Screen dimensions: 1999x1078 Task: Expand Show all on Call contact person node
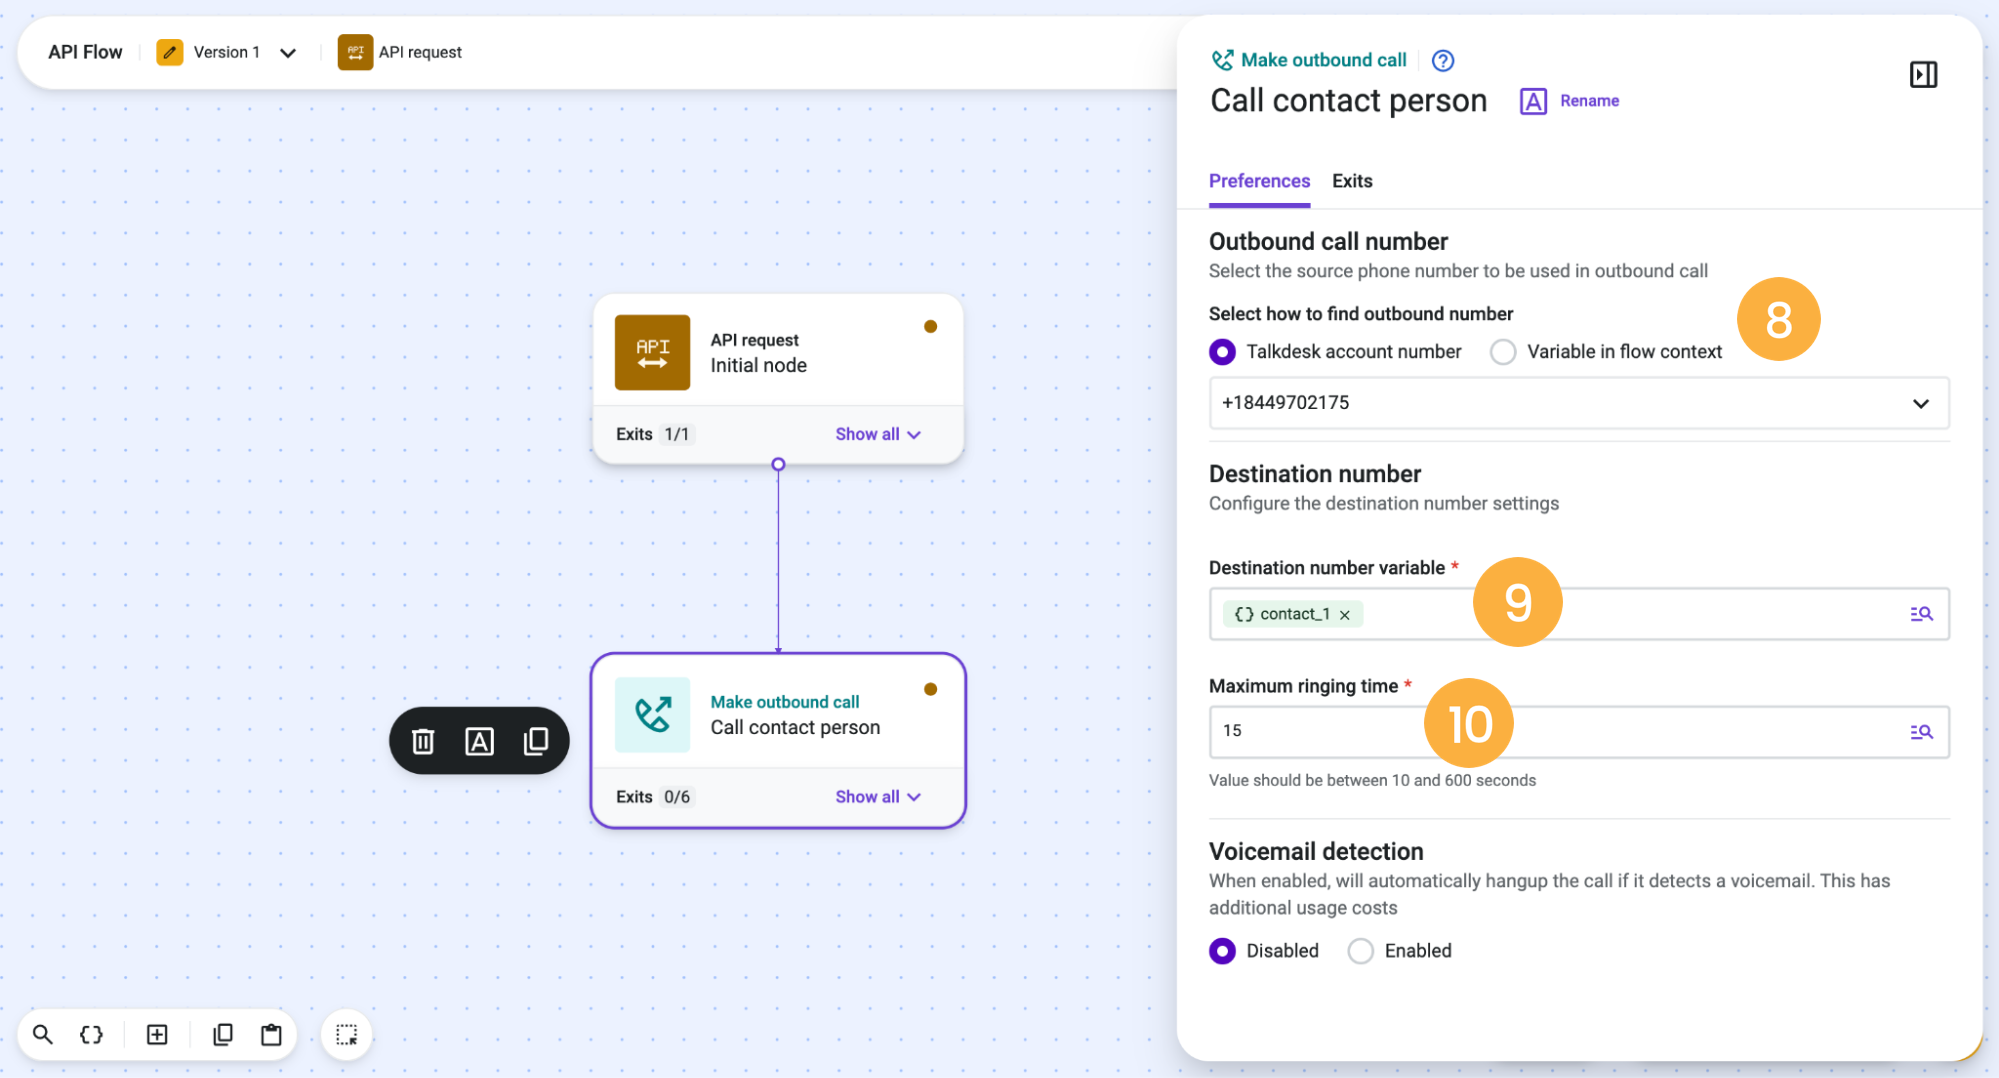pos(878,797)
